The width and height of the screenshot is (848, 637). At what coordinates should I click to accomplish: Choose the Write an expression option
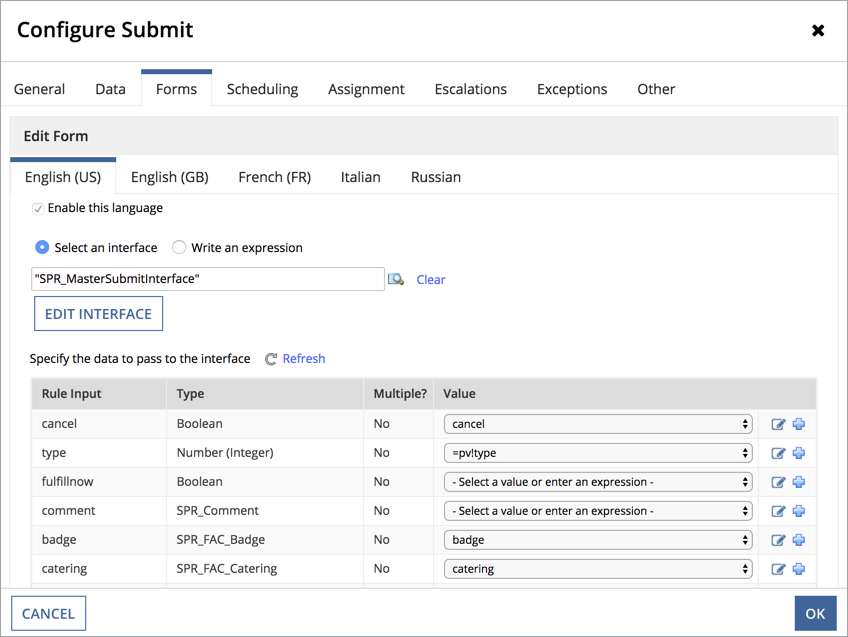pyautogui.click(x=179, y=247)
